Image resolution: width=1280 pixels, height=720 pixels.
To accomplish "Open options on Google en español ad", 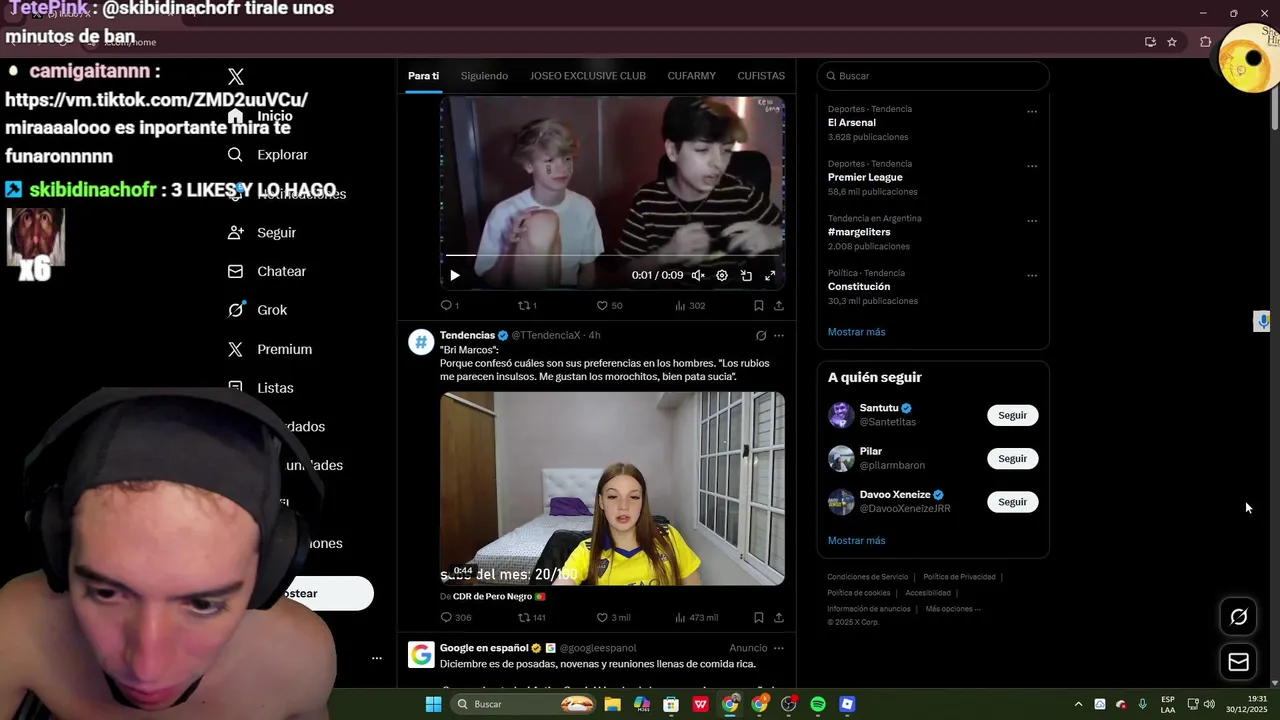I will click(779, 648).
